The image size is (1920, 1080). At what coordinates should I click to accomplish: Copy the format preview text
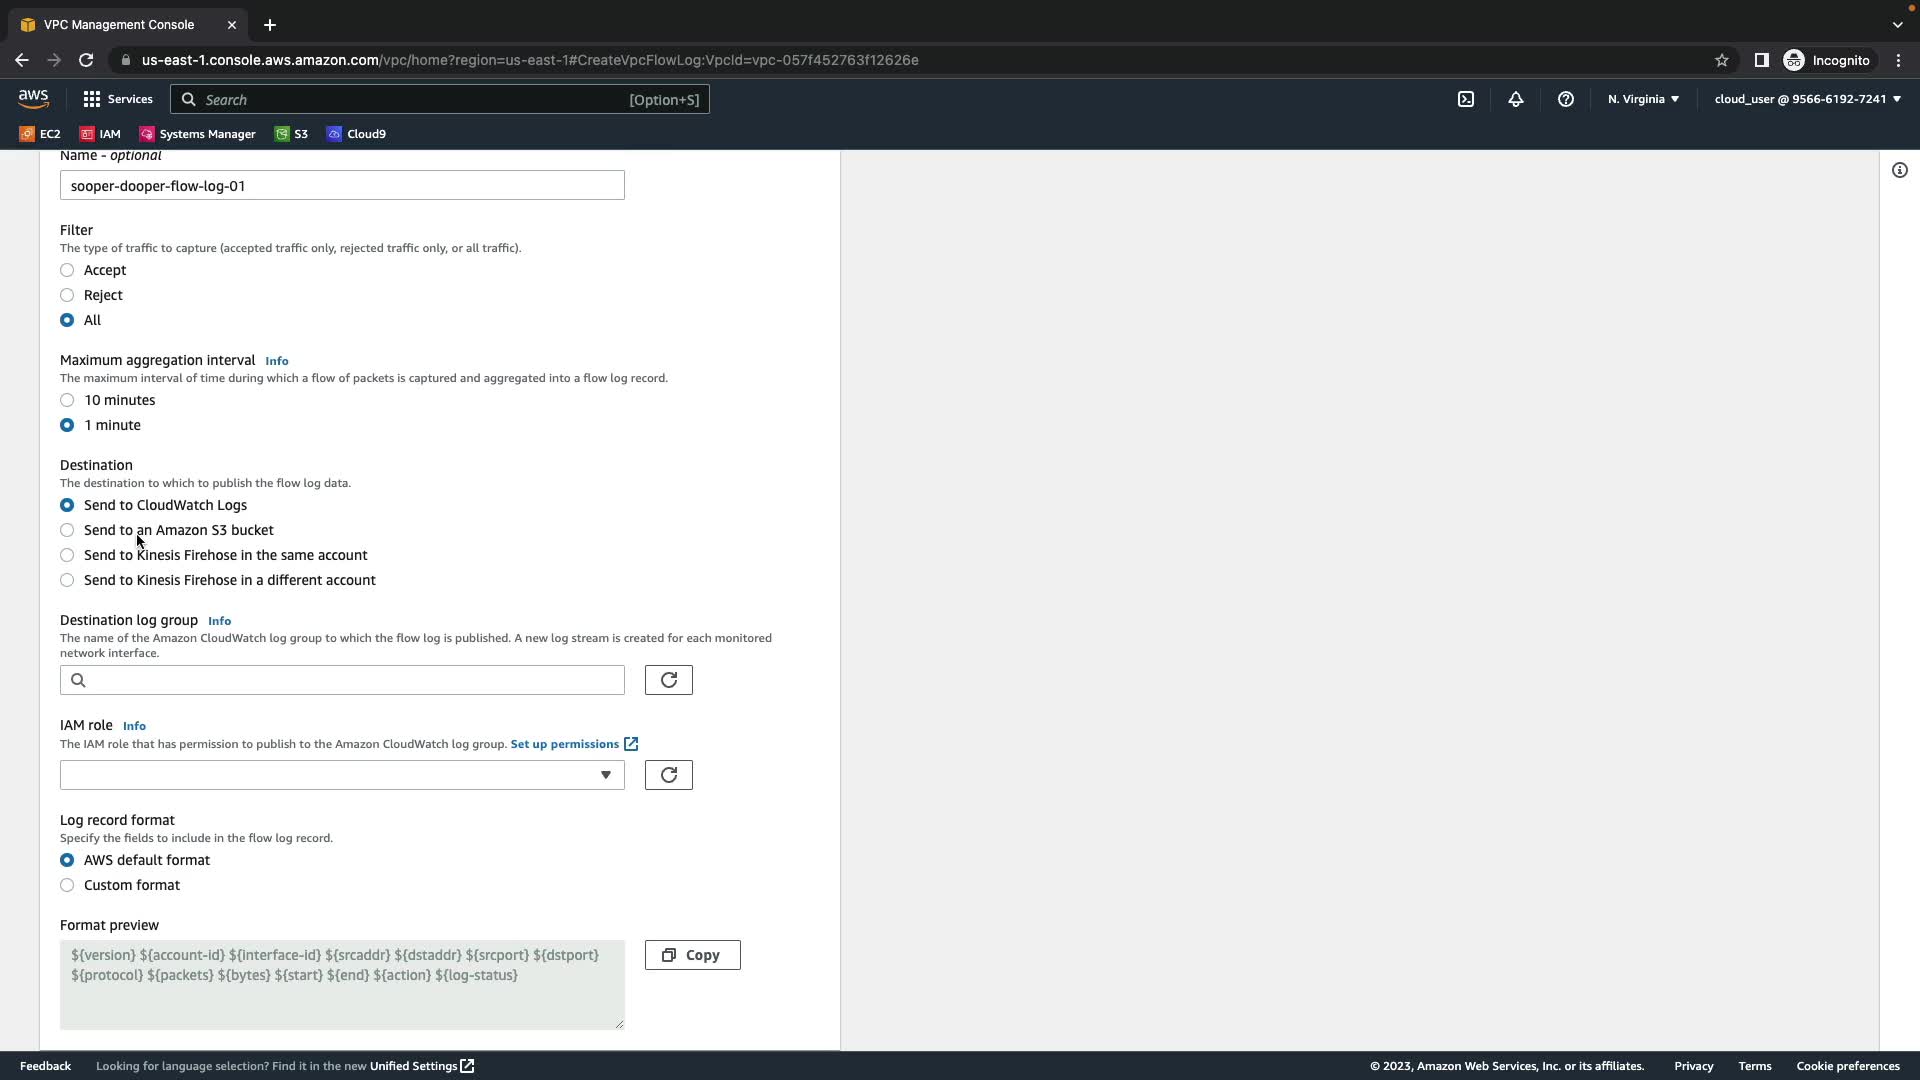pos(692,955)
